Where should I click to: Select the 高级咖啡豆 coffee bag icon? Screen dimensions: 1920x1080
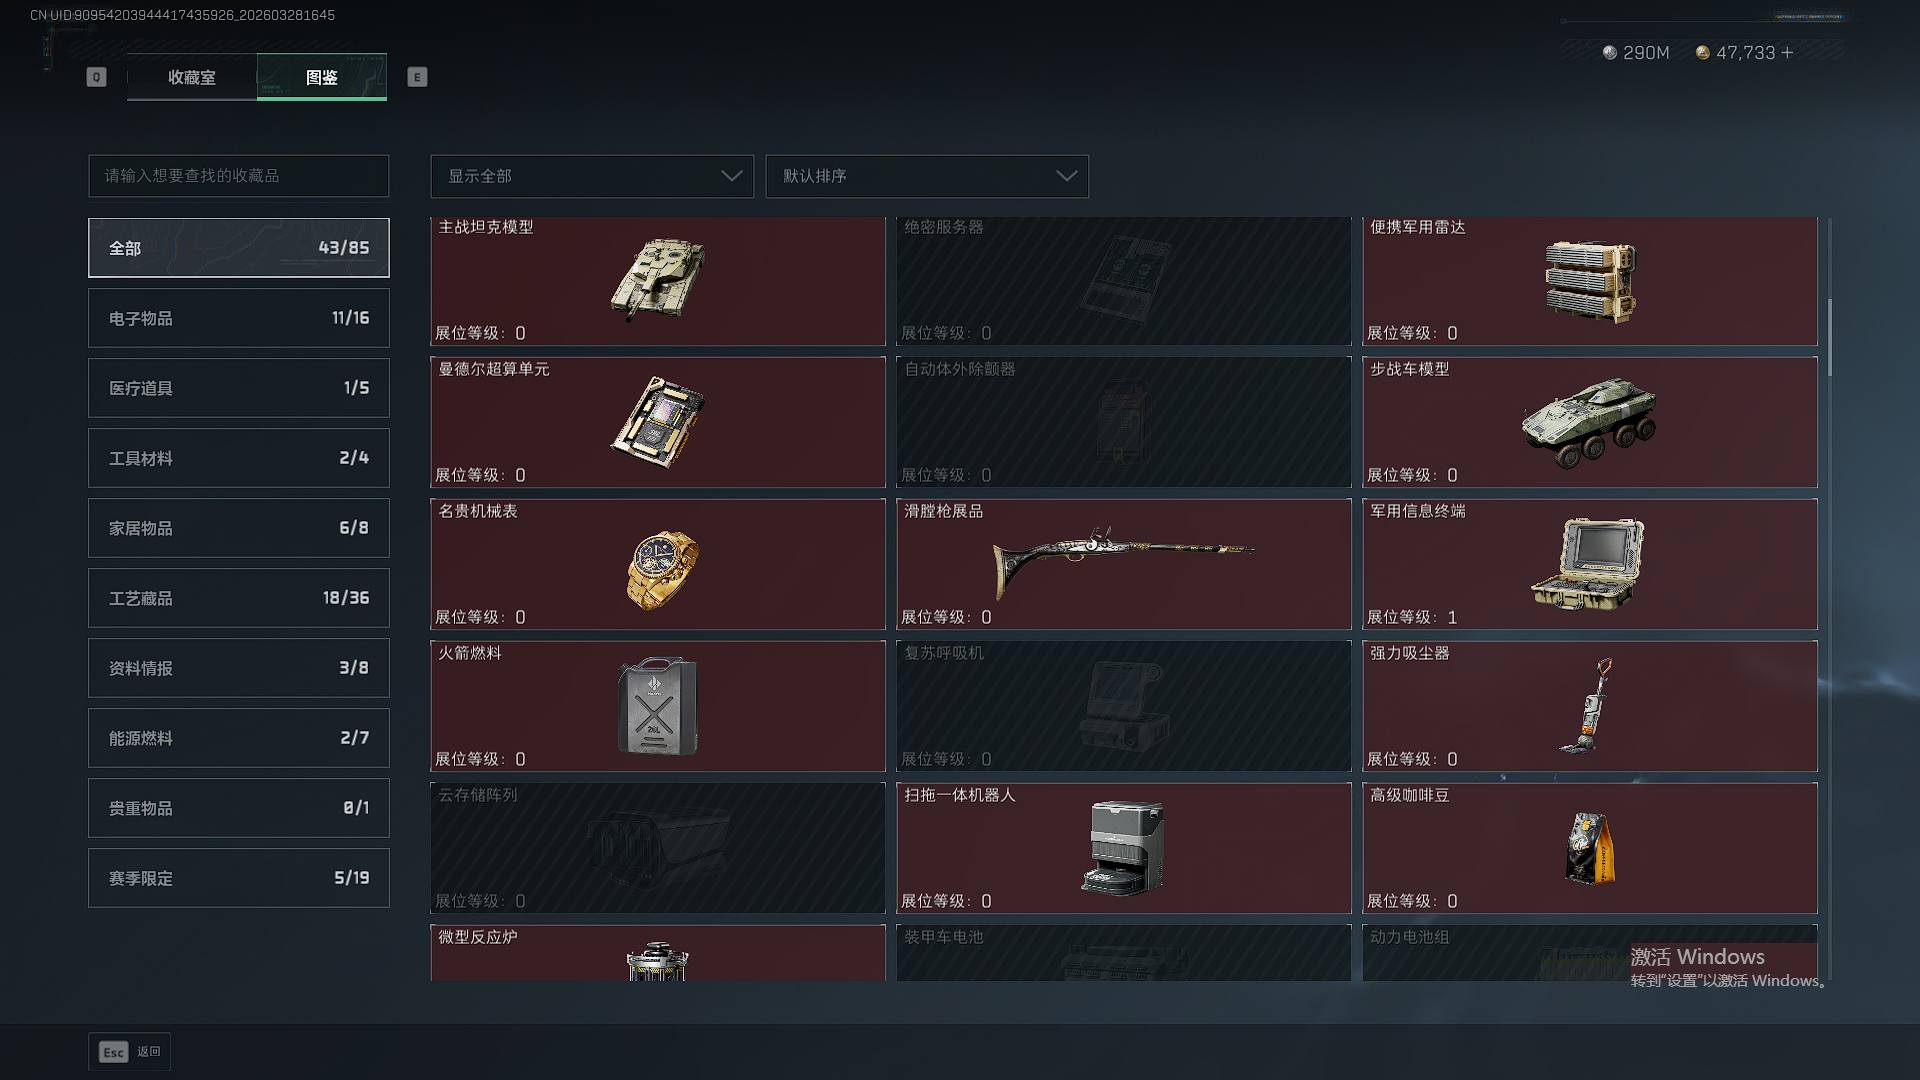pos(1589,848)
